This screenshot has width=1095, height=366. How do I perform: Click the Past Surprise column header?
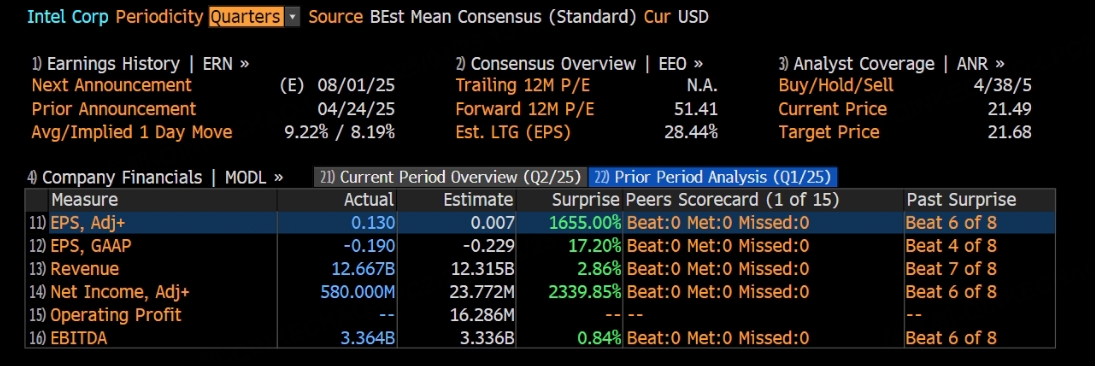(x=961, y=200)
